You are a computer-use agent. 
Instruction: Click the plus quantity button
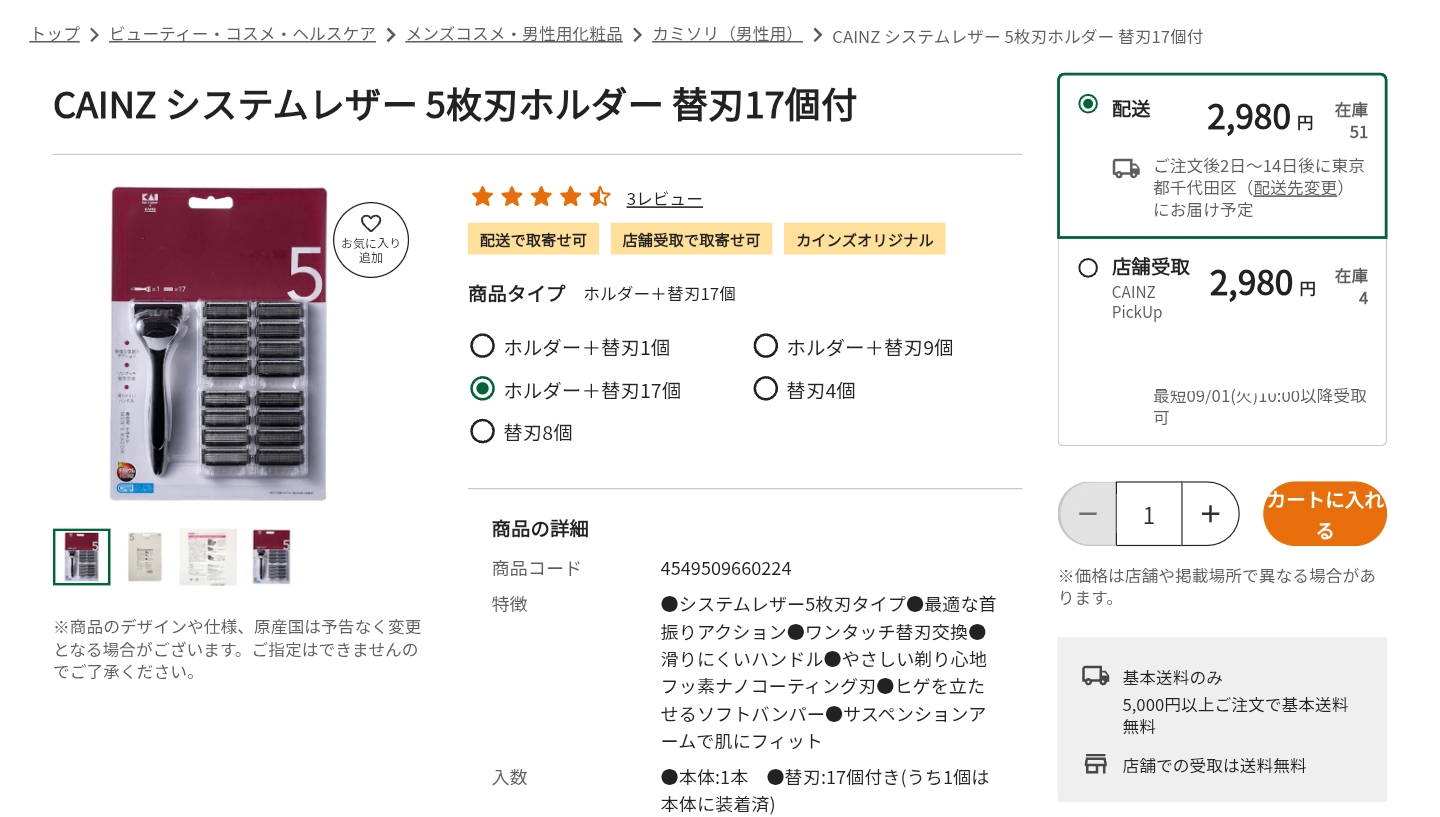pos(1210,514)
